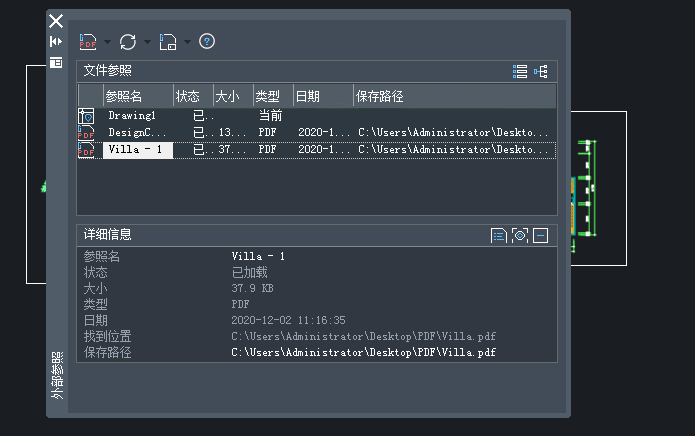Show the preview mode in 详细信息 panel
Image resolution: width=695 pixels, height=436 pixels.
pos(519,235)
